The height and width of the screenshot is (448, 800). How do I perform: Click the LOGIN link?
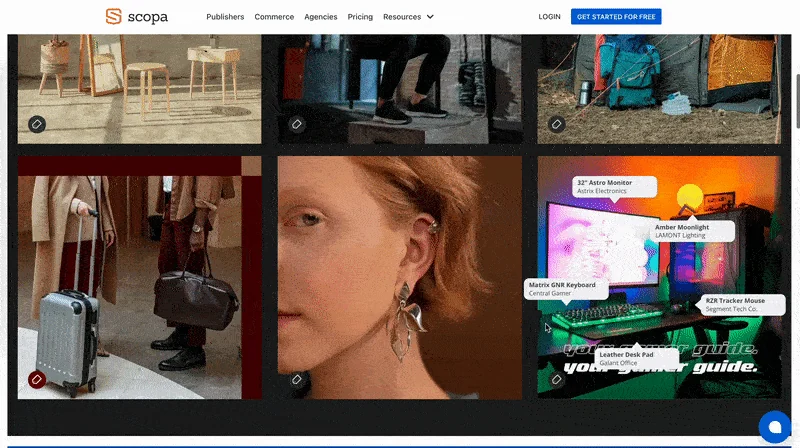tap(549, 17)
